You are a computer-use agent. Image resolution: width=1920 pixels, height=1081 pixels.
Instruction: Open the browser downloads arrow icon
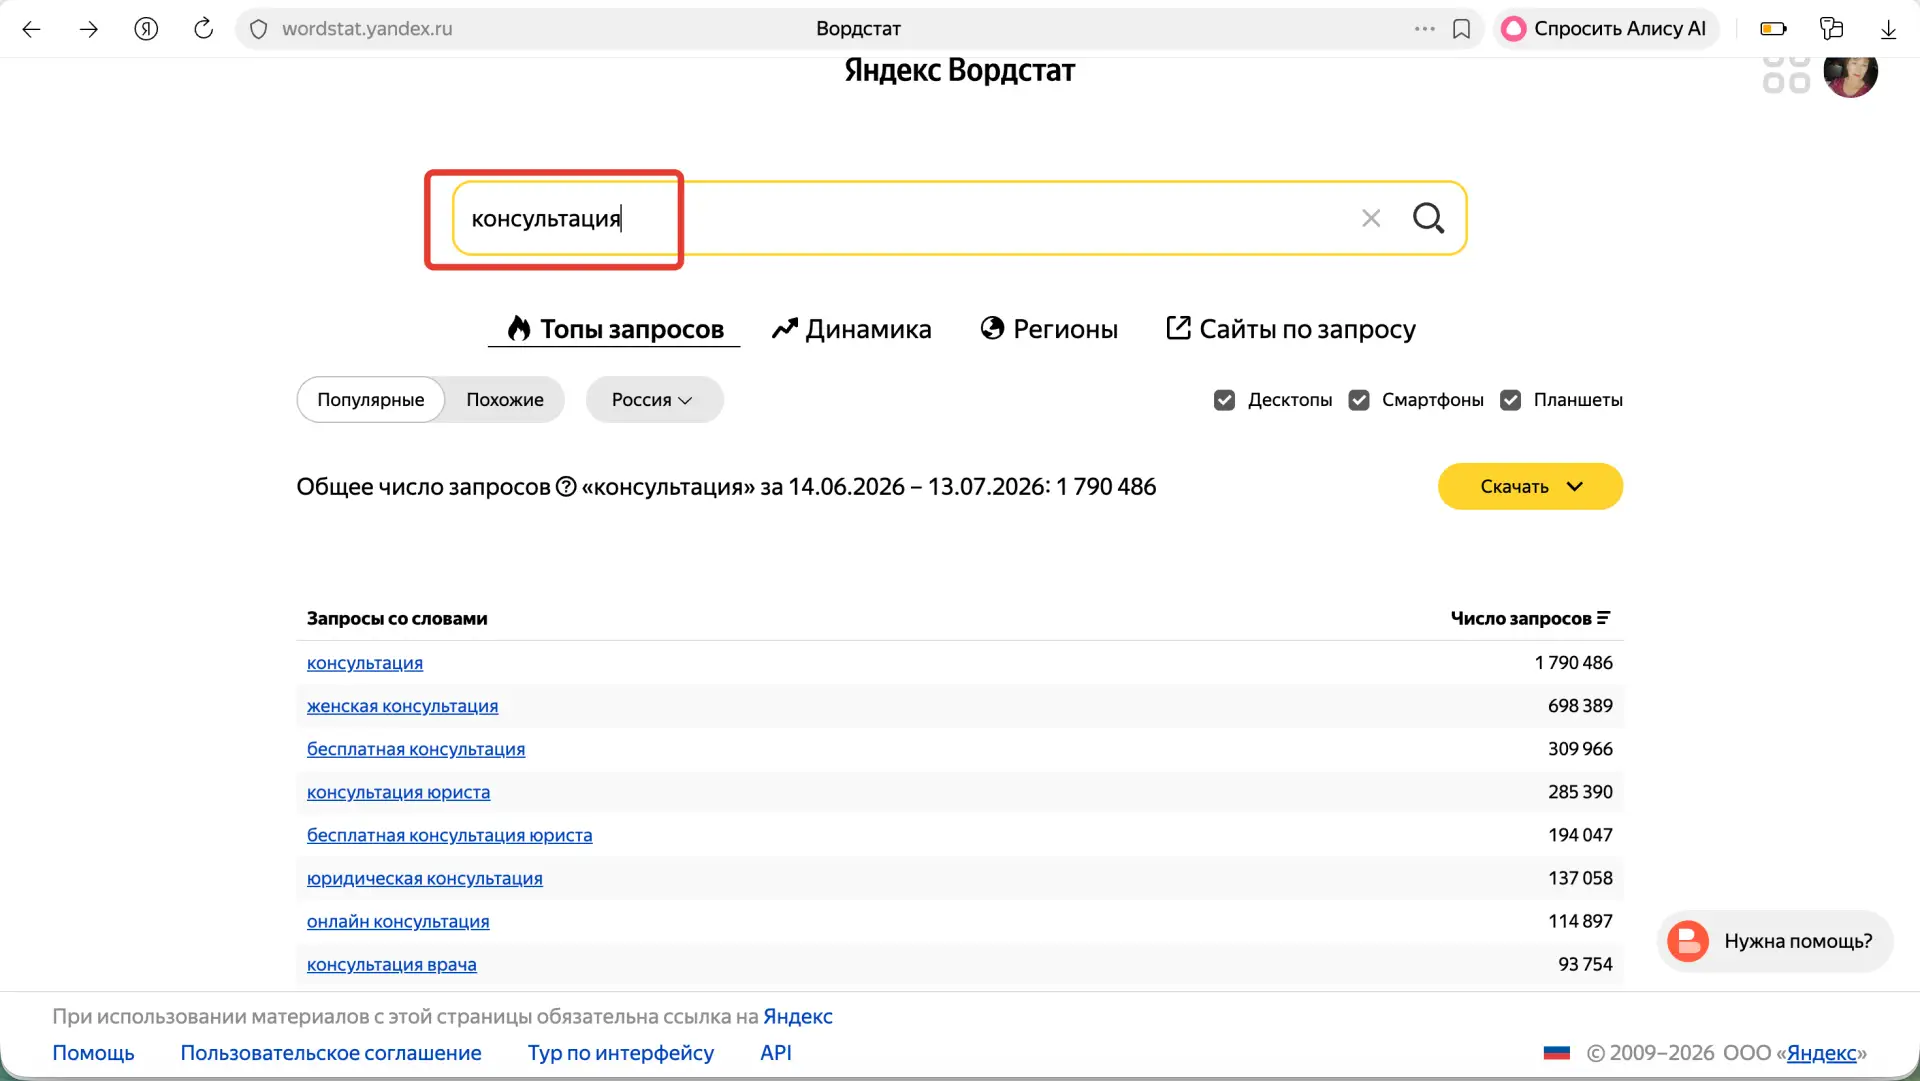pyautogui.click(x=1888, y=29)
